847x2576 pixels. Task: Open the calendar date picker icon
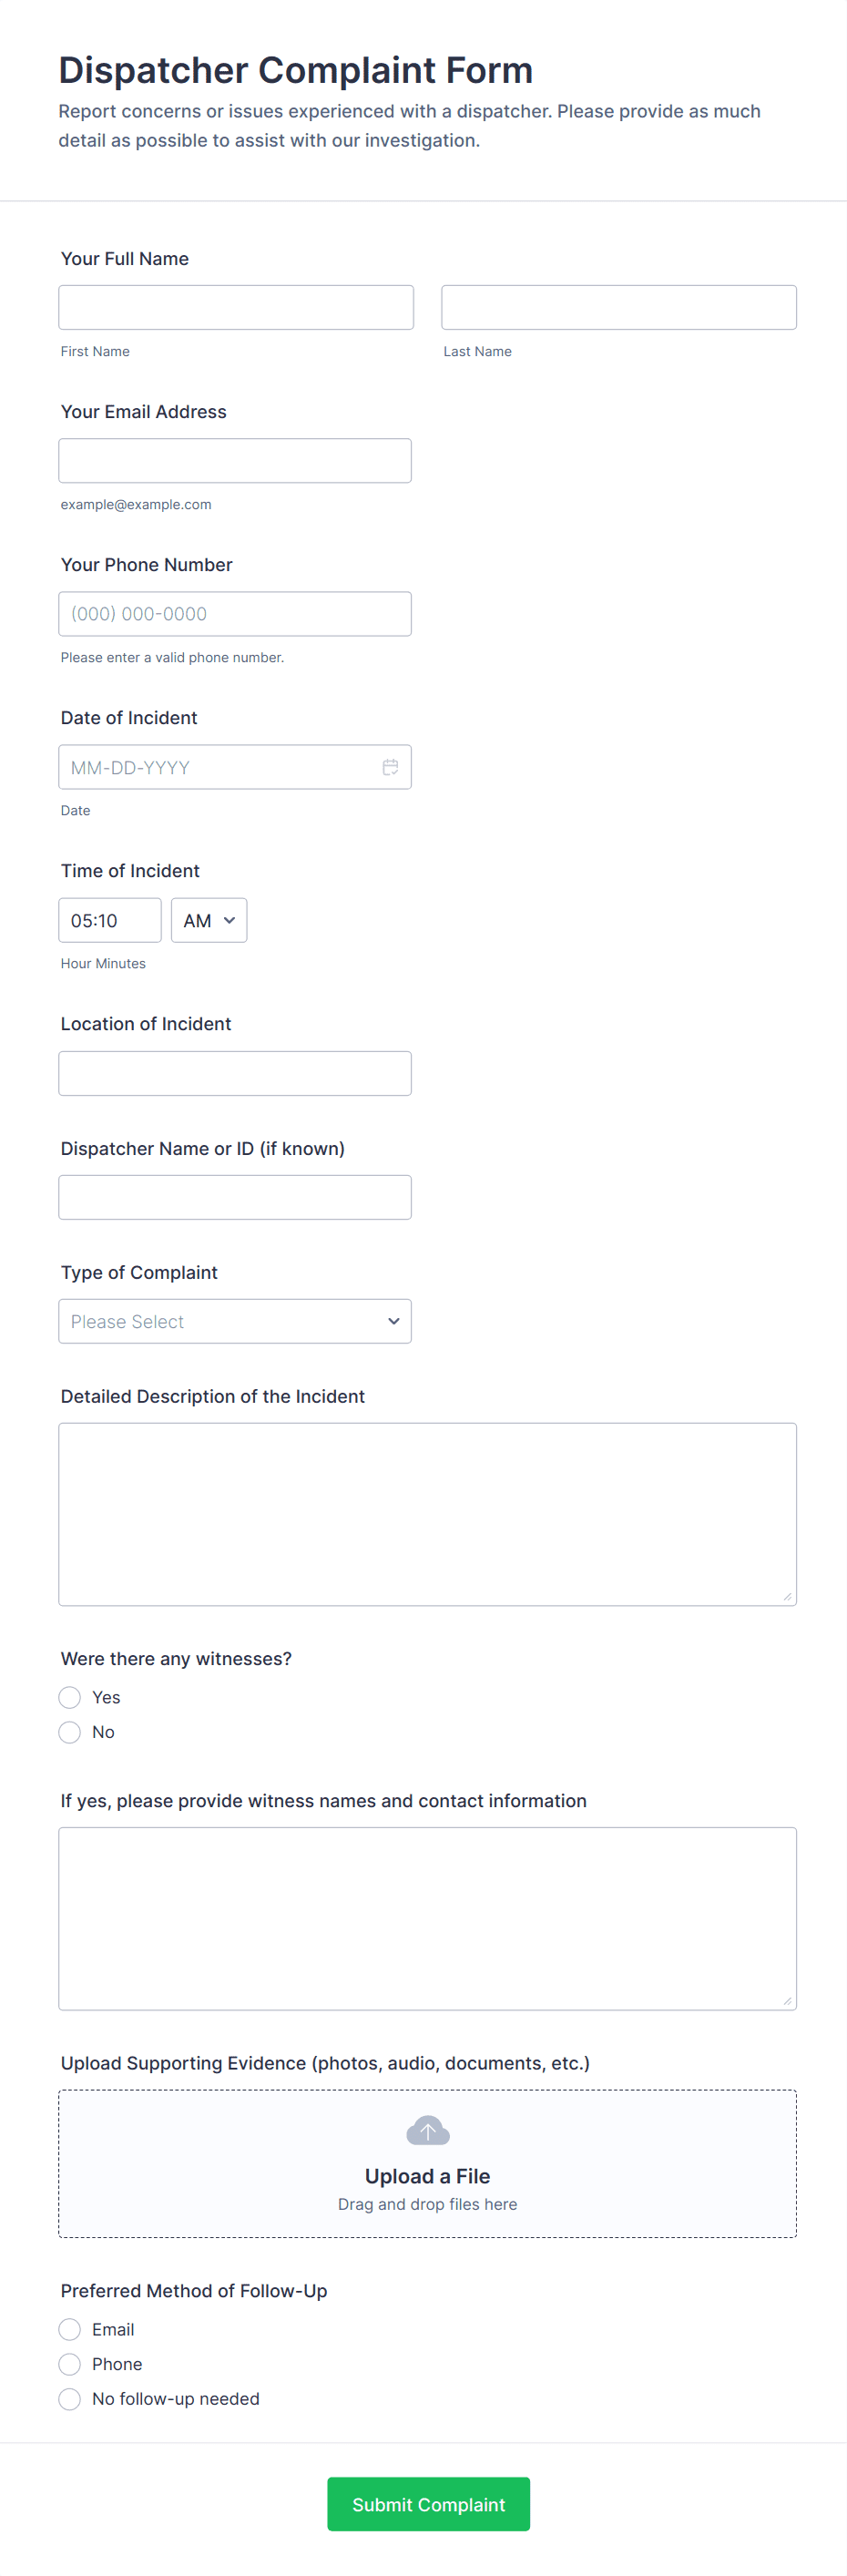(x=390, y=767)
